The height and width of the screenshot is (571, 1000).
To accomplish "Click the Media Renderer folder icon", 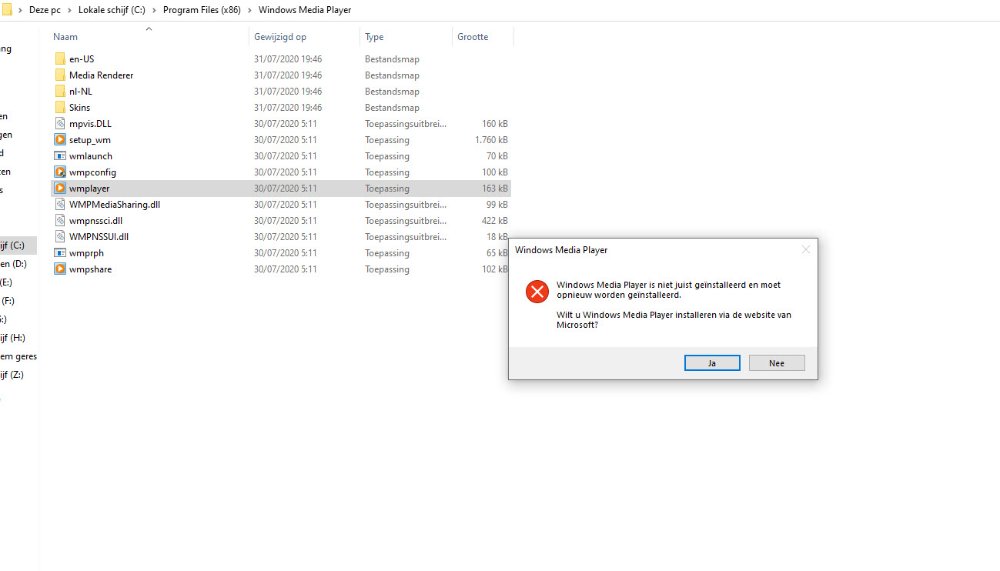I will [60, 75].
